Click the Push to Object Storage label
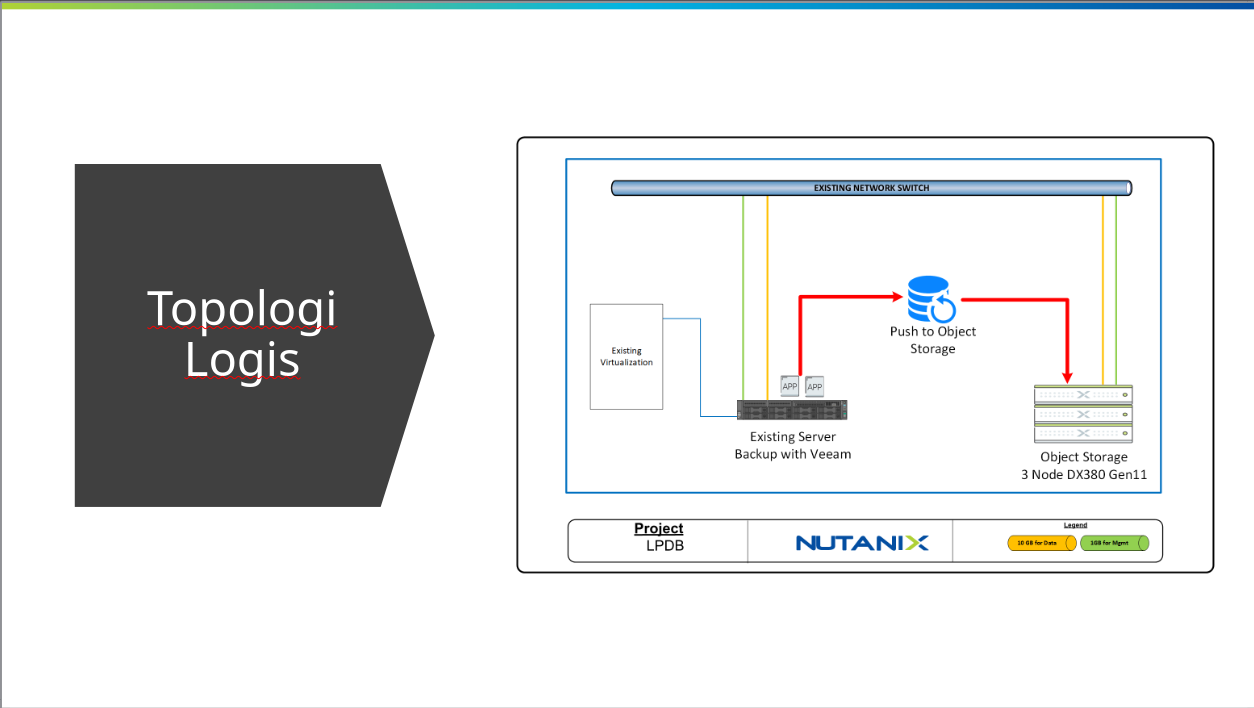Viewport: 1254px width, 708px height. [932, 340]
